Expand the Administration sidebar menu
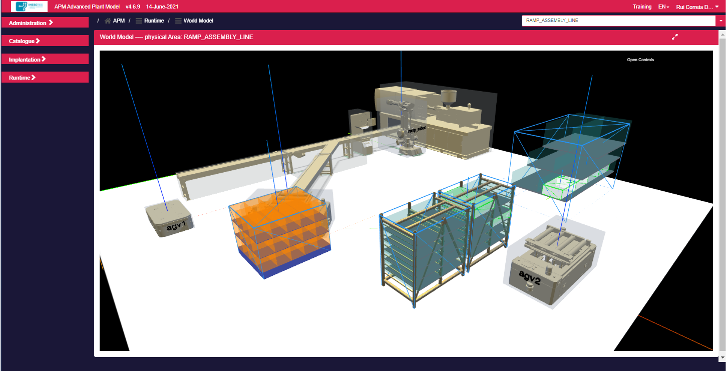This screenshot has height=371, width=726. (45, 23)
